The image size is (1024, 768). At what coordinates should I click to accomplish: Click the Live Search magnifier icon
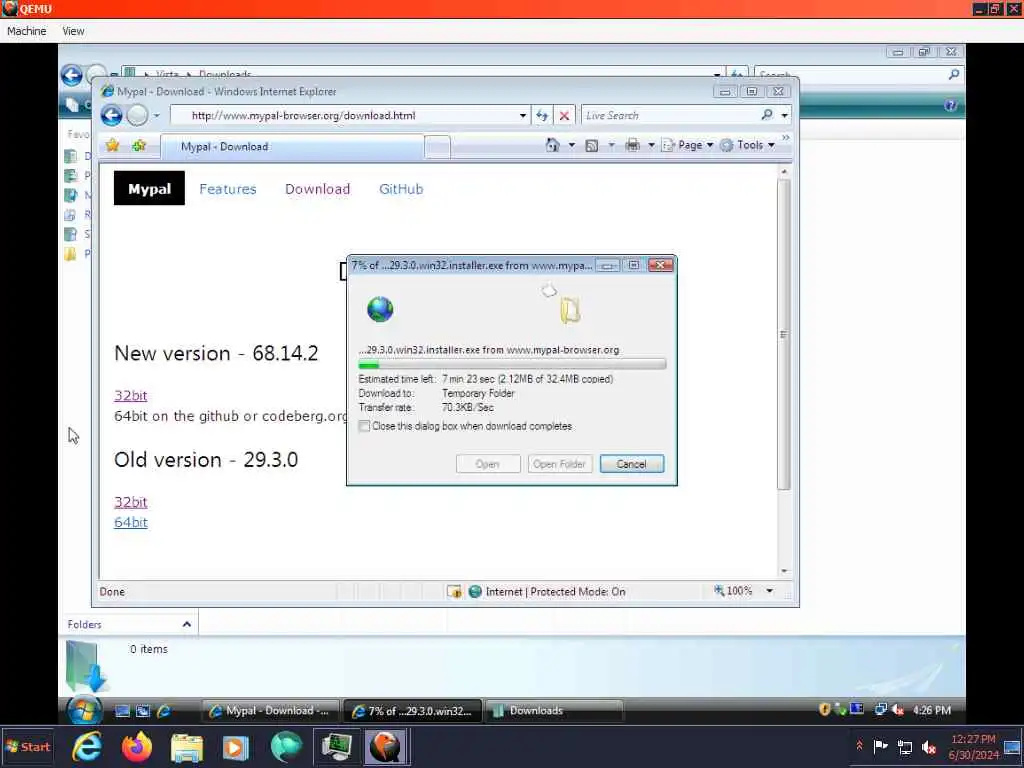(767, 115)
